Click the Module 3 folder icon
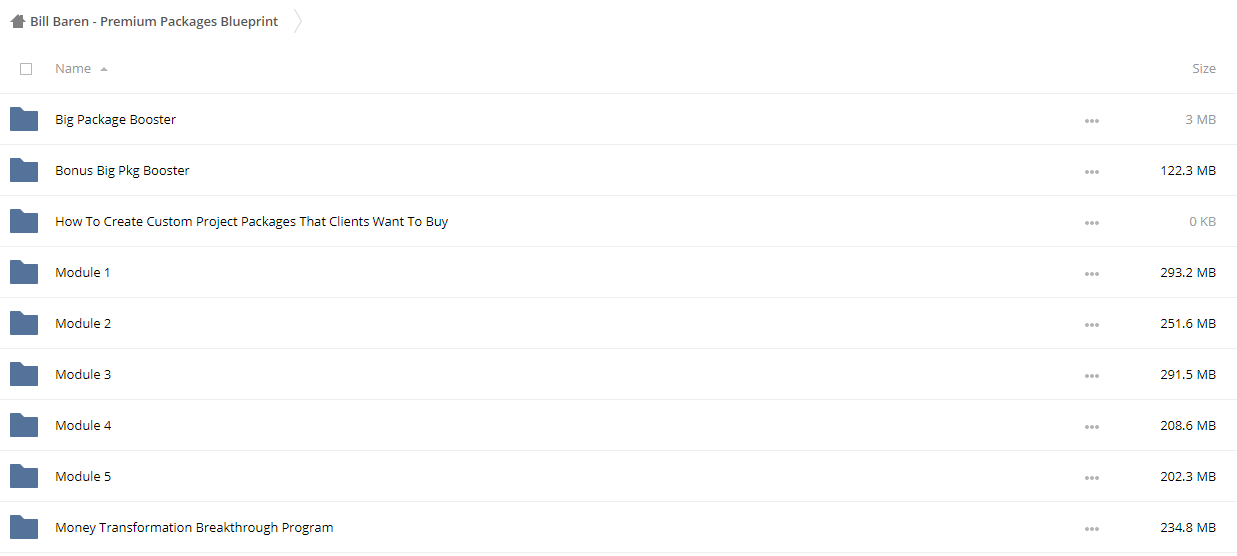1237x556 pixels. [x=24, y=375]
